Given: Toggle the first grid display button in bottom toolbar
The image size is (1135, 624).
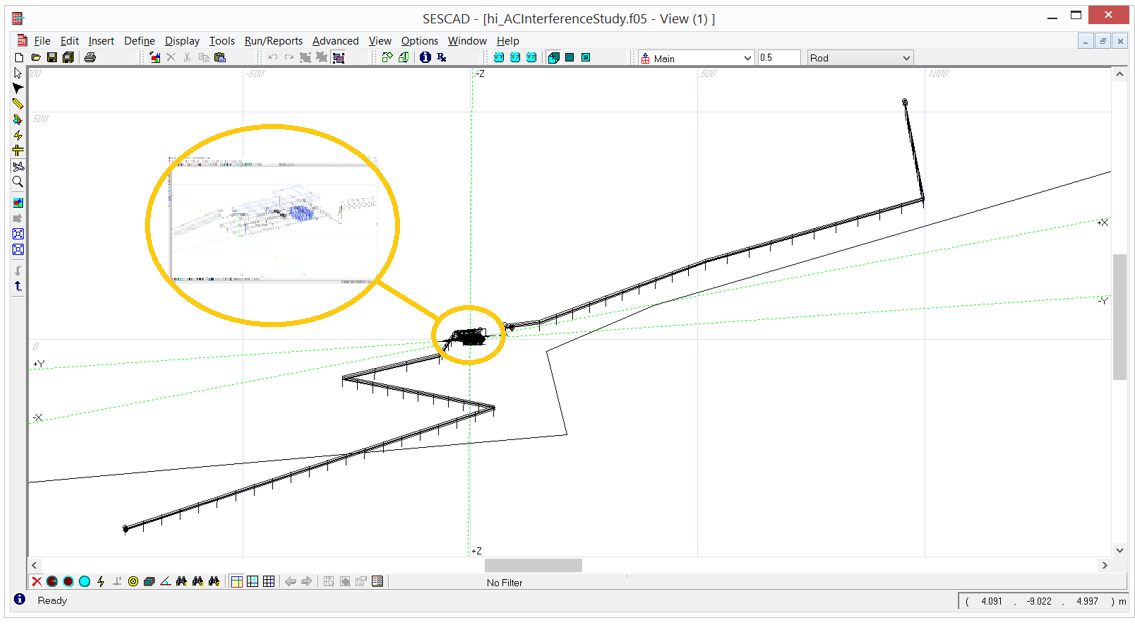Looking at the screenshot, I should pos(237,582).
